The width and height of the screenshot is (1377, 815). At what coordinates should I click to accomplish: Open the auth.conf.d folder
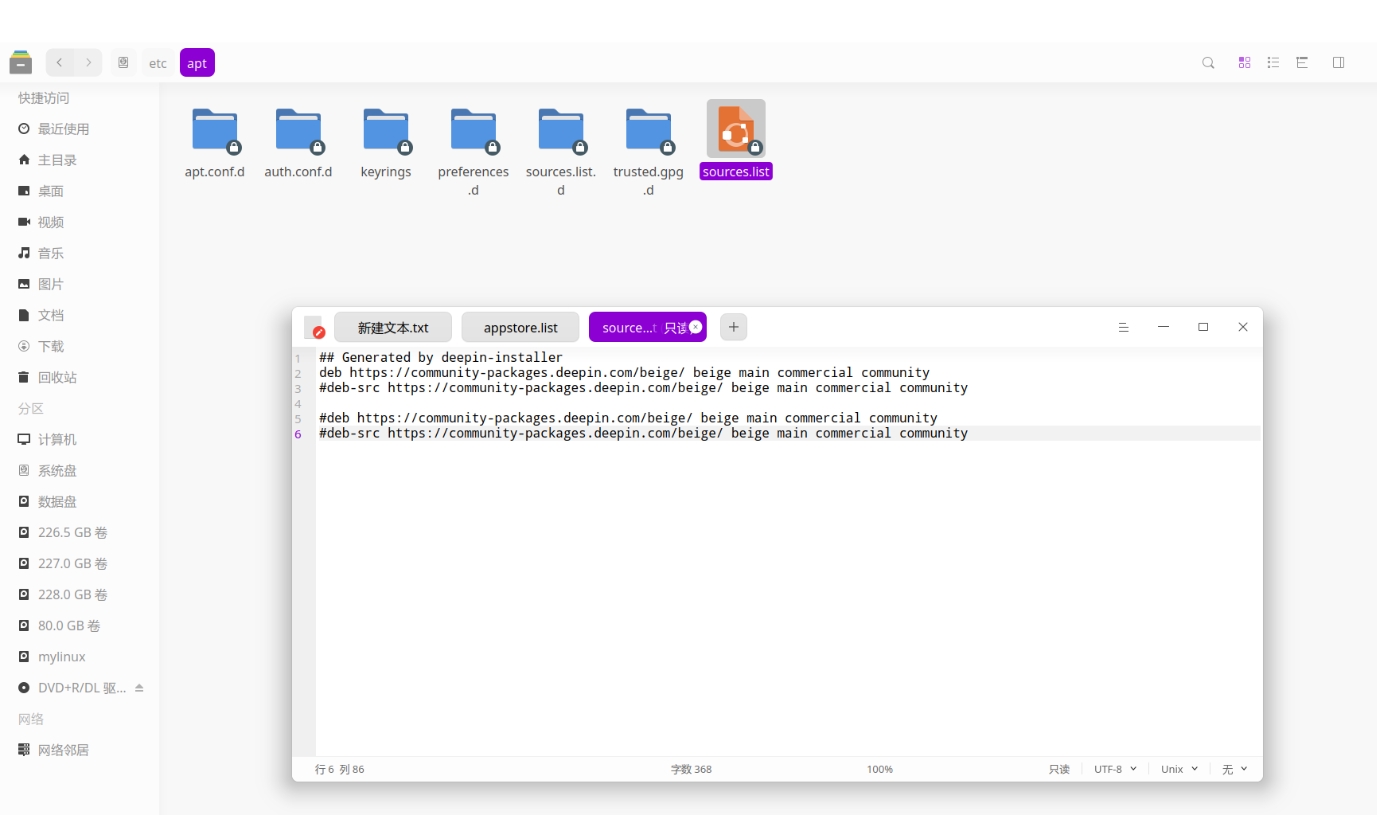pyautogui.click(x=298, y=131)
